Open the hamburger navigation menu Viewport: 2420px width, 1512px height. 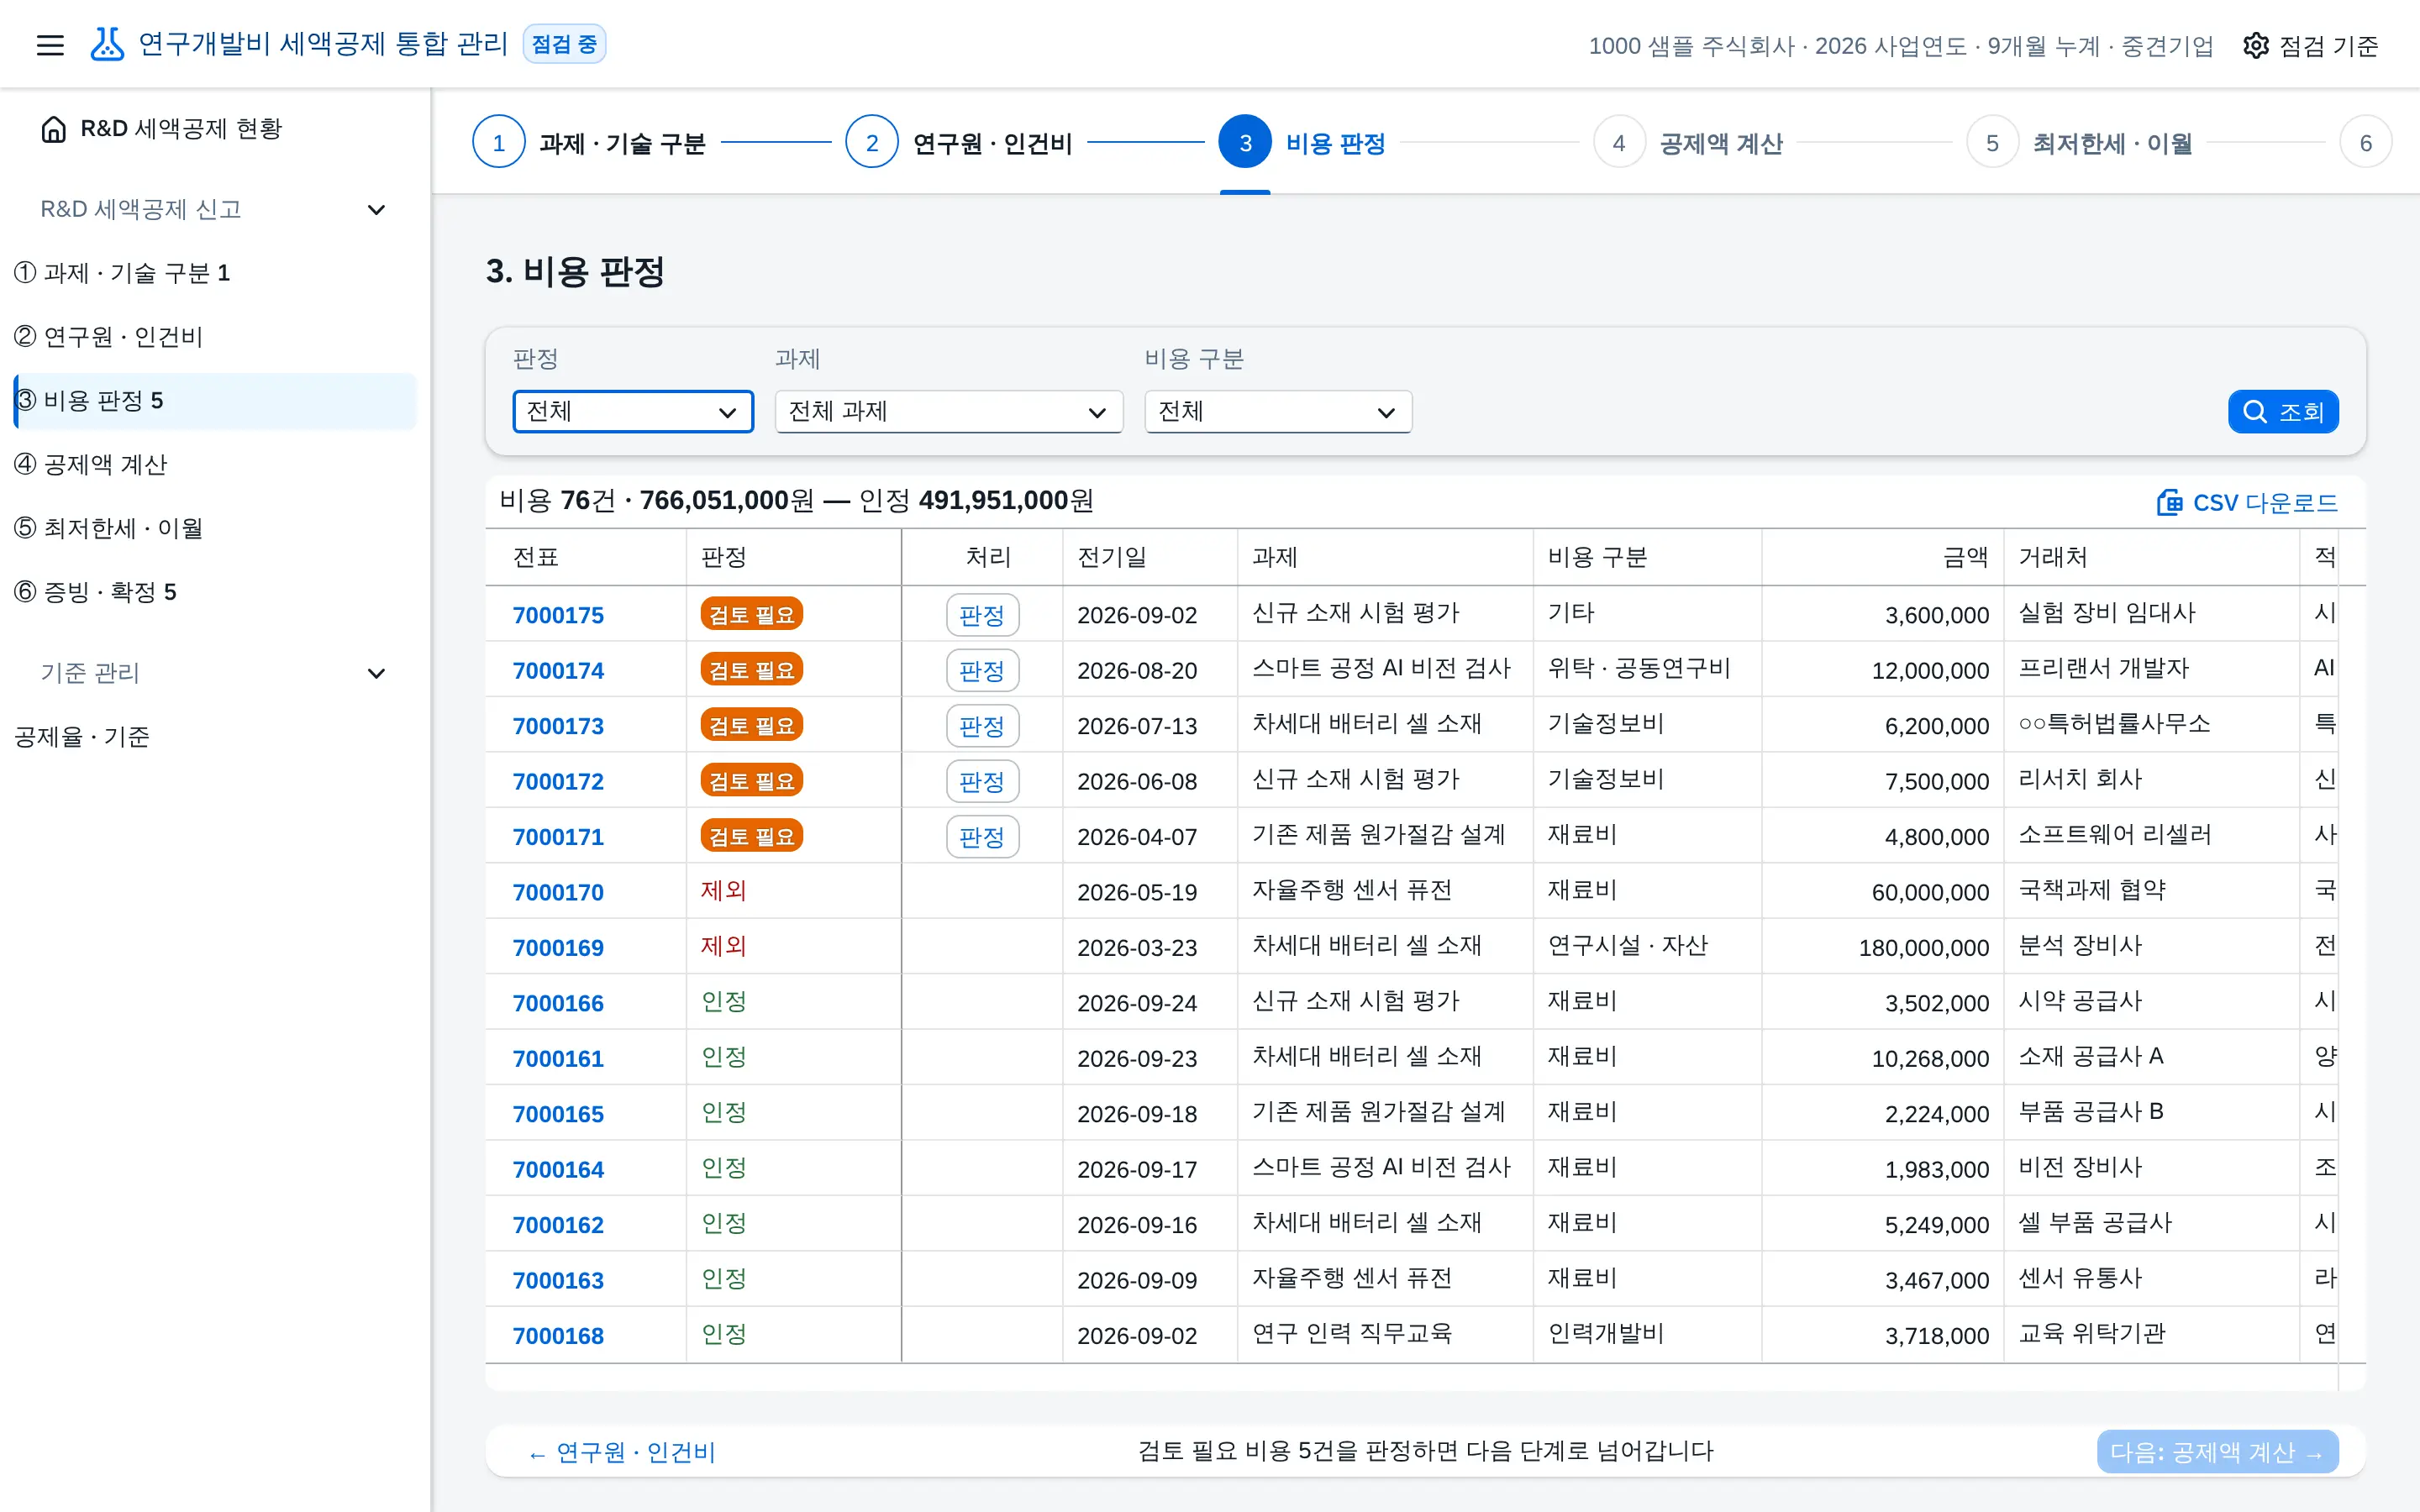click(x=50, y=45)
